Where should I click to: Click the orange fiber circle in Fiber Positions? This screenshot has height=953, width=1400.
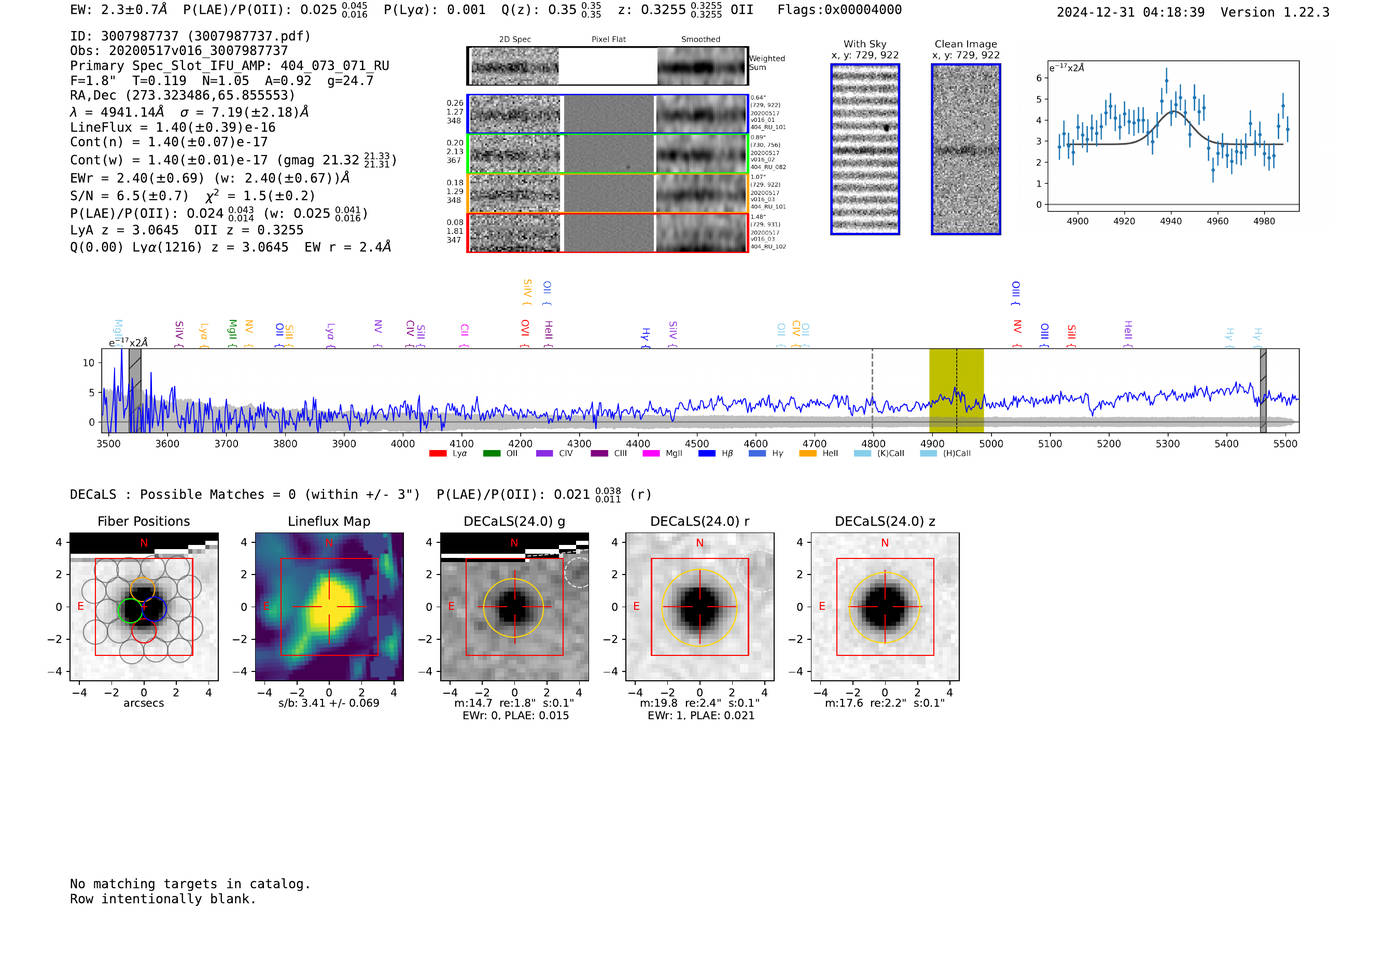tap(143, 589)
